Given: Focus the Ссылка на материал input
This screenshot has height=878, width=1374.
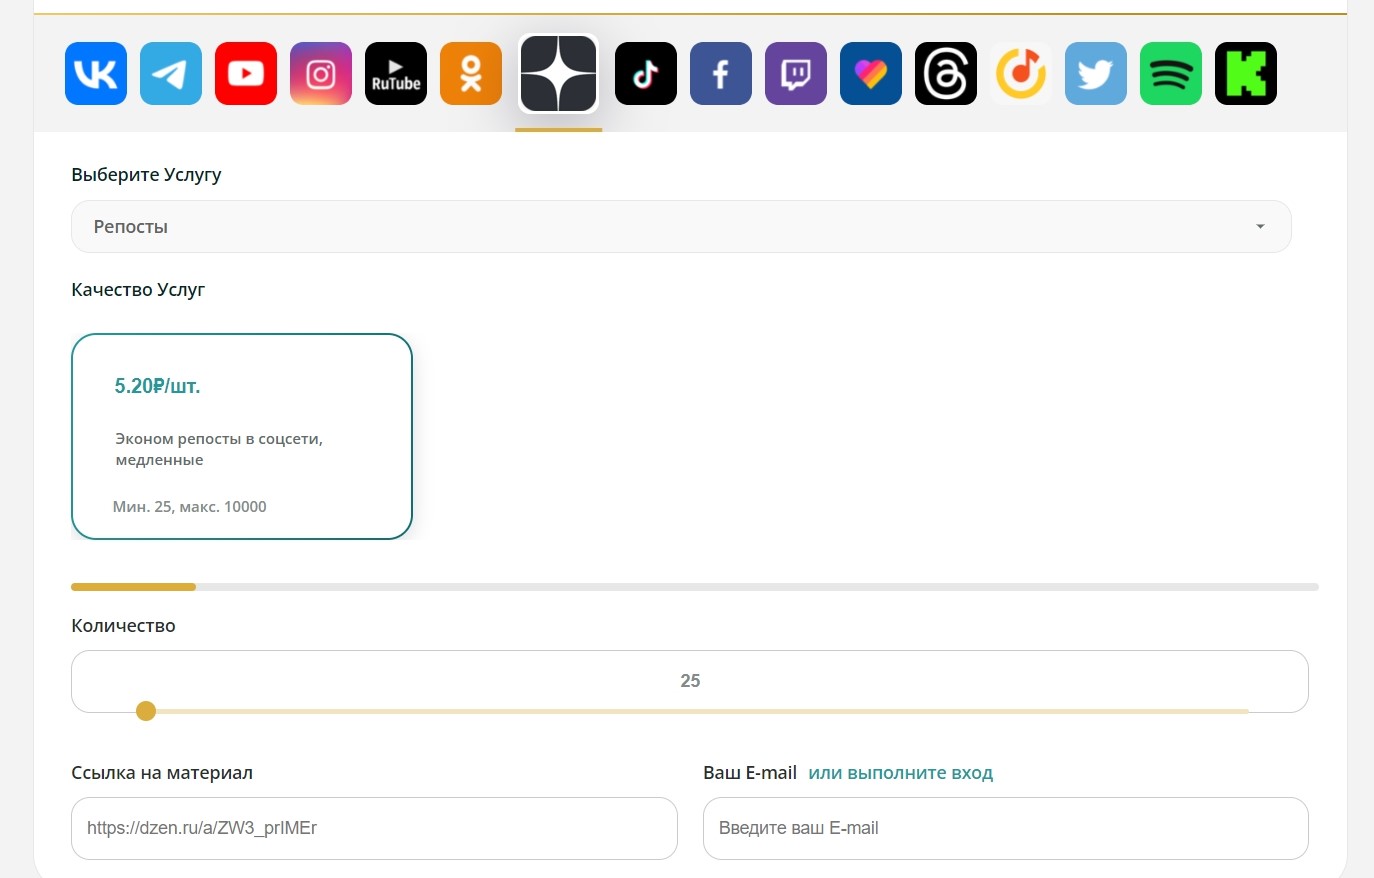Looking at the screenshot, I should pos(374,828).
